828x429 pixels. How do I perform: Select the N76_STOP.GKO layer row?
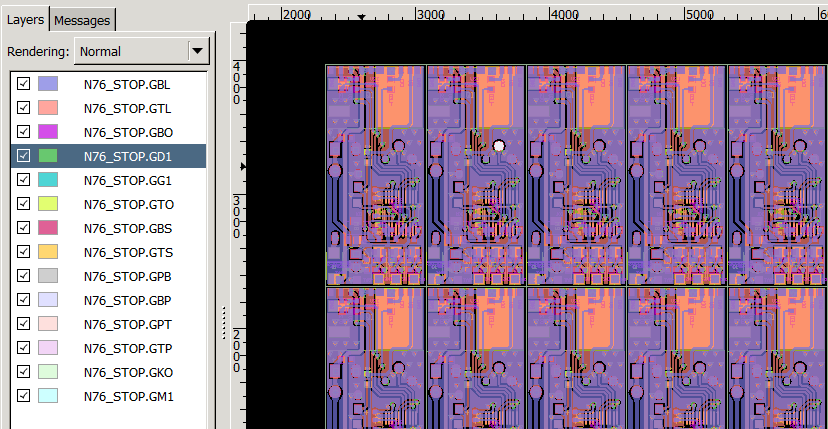(128, 372)
